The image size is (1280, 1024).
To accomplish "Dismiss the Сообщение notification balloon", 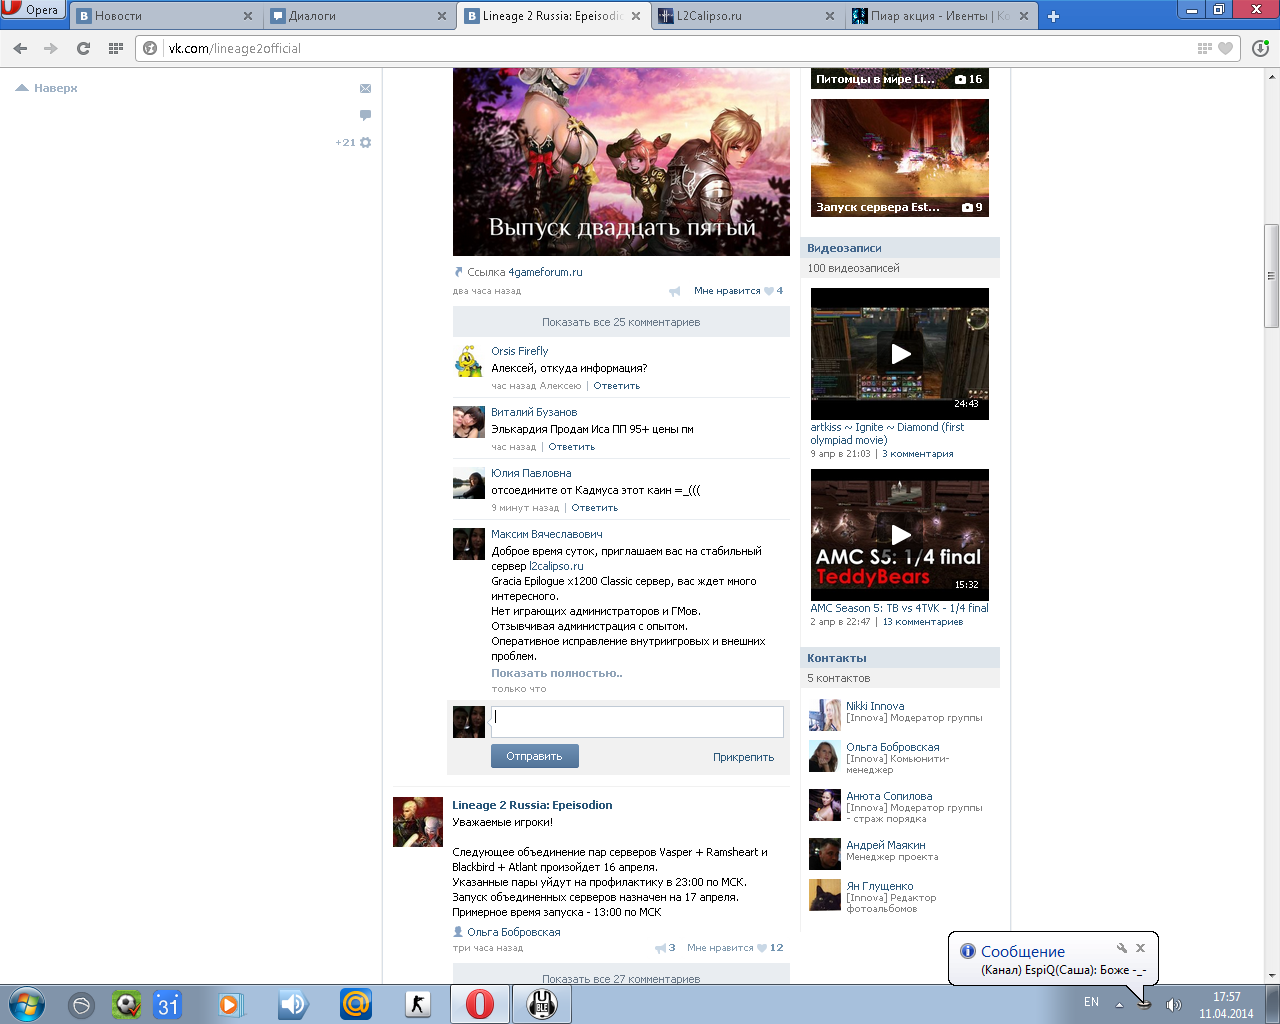I will click(x=1140, y=947).
